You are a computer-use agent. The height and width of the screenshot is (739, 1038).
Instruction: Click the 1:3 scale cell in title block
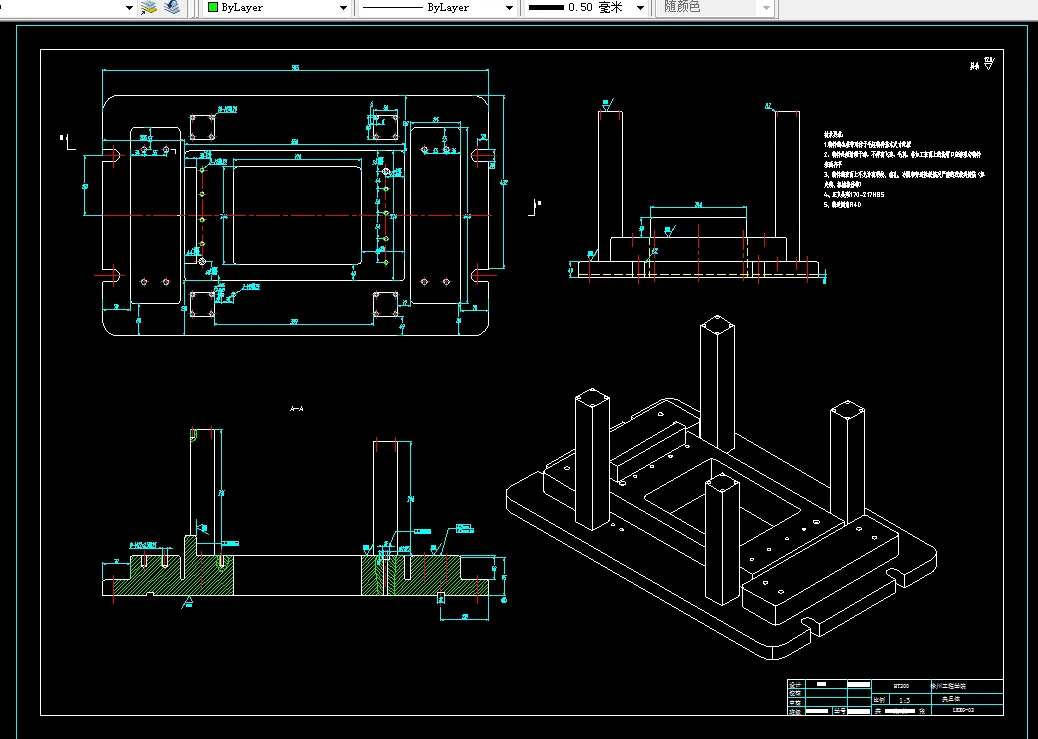coord(903,701)
